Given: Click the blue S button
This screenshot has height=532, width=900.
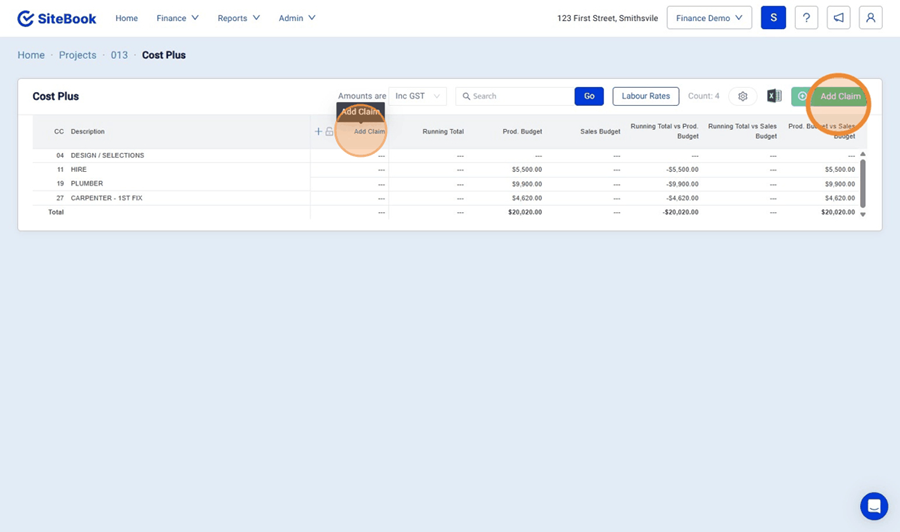Looking at the screenshot, I should pos(773,18).
